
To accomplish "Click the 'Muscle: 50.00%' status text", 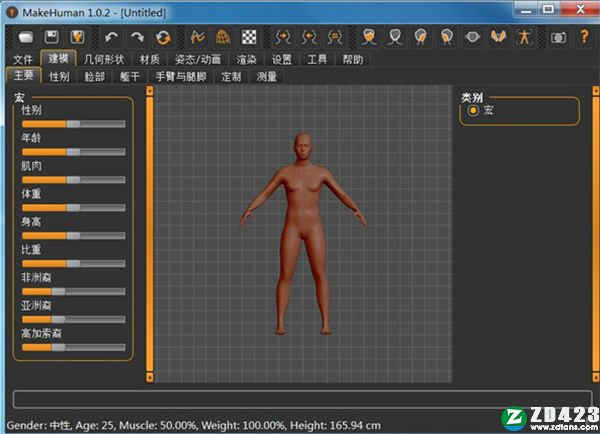I will [157, 426].
